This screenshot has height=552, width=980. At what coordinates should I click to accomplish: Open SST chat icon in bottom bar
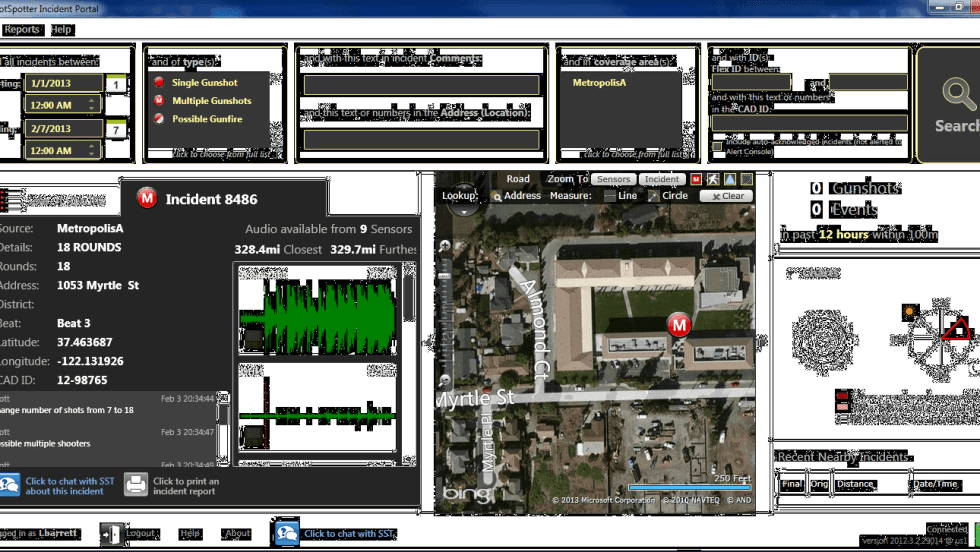pos(287,533)
